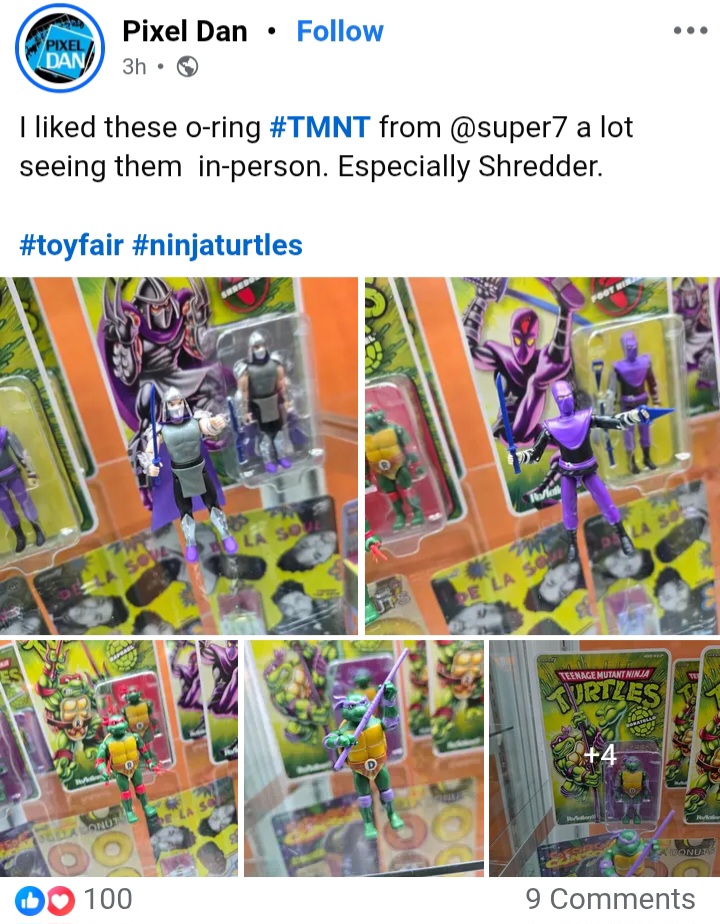This screenshot has width=720, height=924.
Task: View the 100 reactions count
Action: point(108,899)
